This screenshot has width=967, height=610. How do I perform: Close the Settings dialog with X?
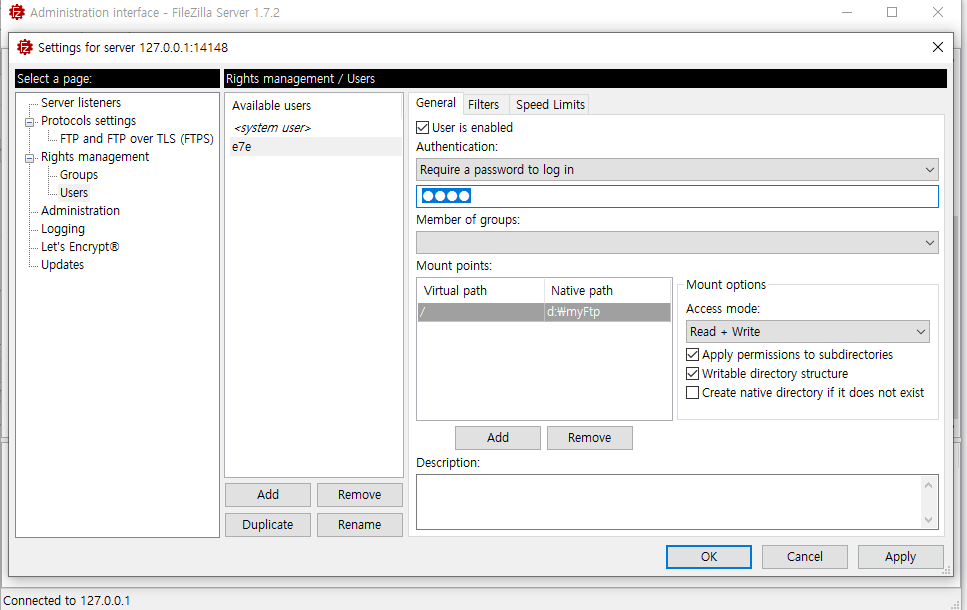pyautogui.click(x=937, y=47)
